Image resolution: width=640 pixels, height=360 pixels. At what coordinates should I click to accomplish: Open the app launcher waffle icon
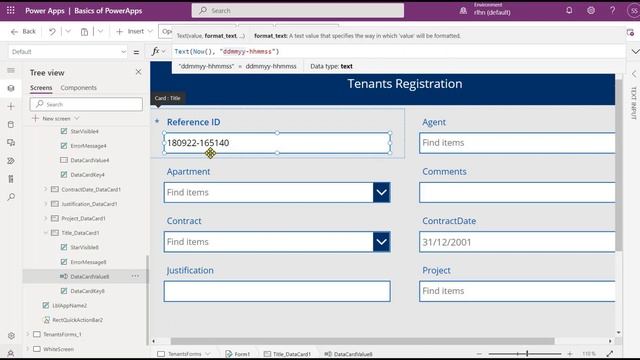11,10
